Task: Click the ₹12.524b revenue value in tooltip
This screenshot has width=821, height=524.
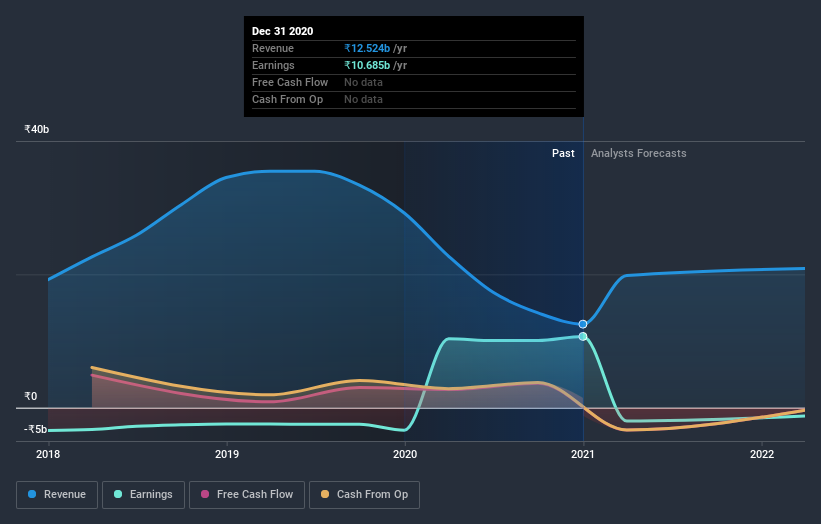Action: pyautogui.click(x=367, y=48)
